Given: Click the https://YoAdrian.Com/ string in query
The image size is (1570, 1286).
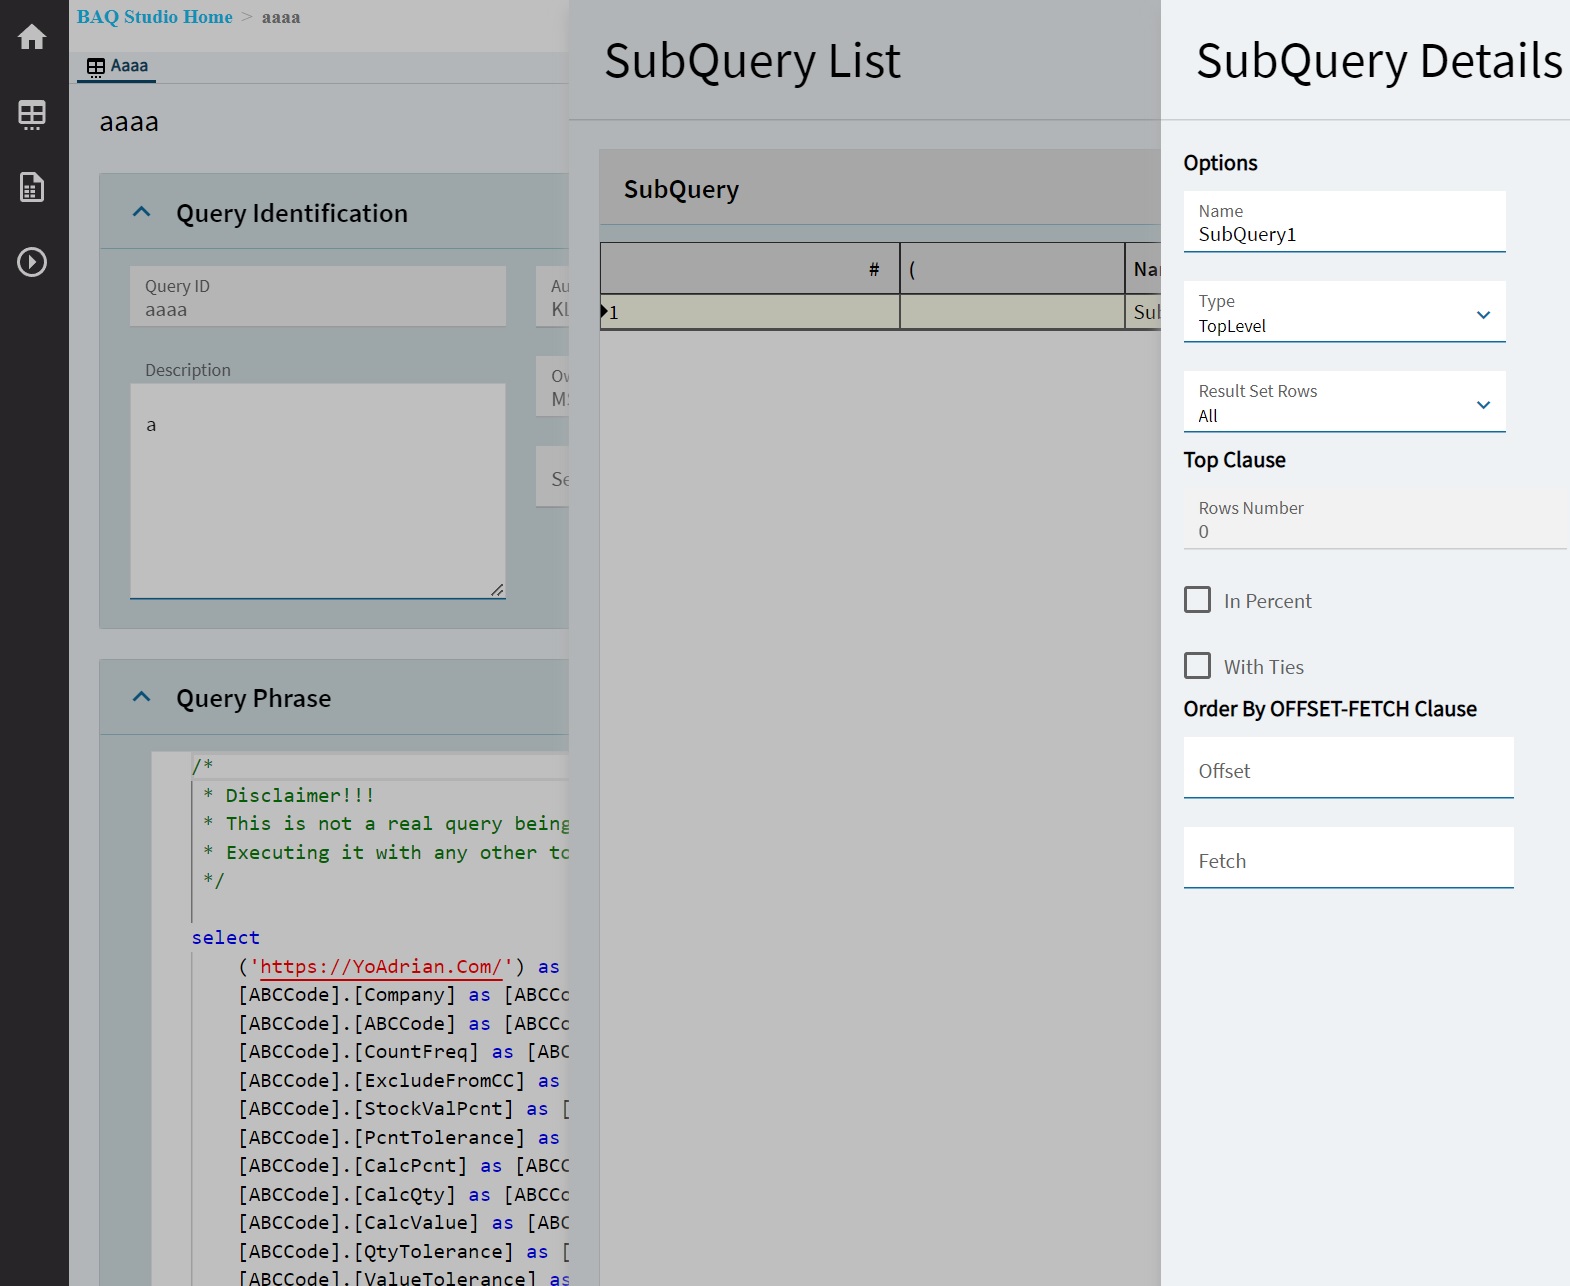Looking at the screenshot, I should [380, 966].
